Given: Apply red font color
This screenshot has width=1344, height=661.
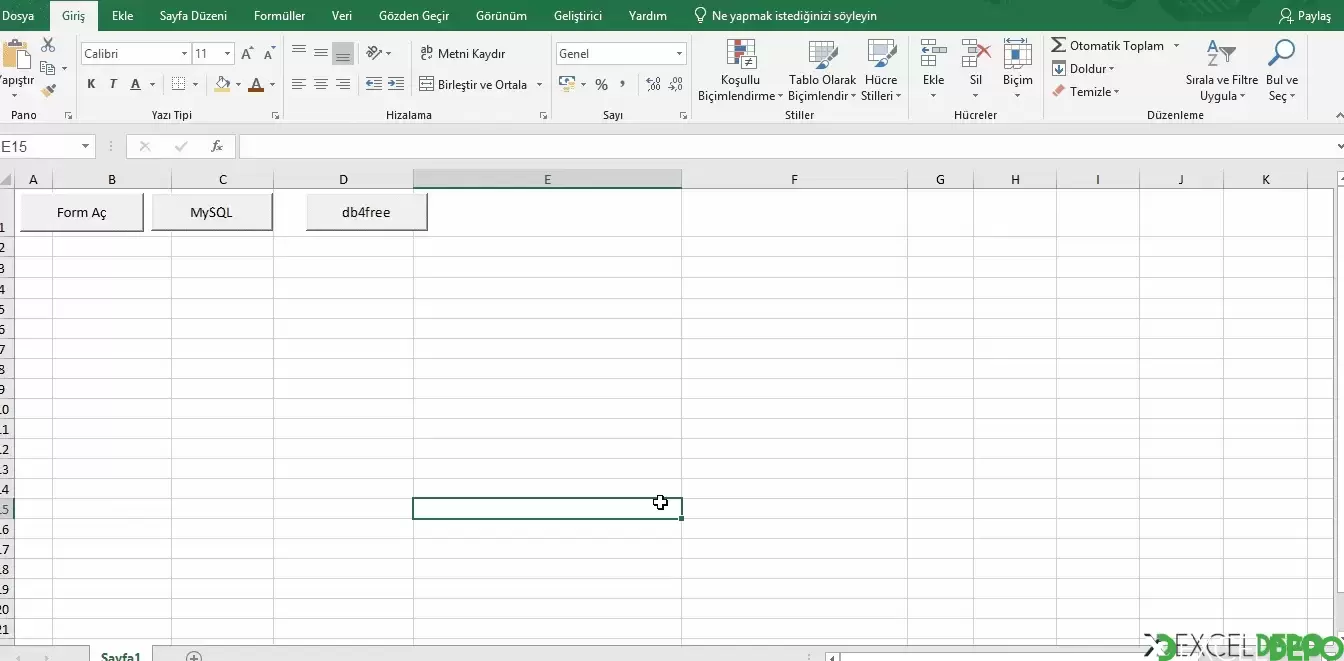Looking at the screenshot, I should click(256, 85).
